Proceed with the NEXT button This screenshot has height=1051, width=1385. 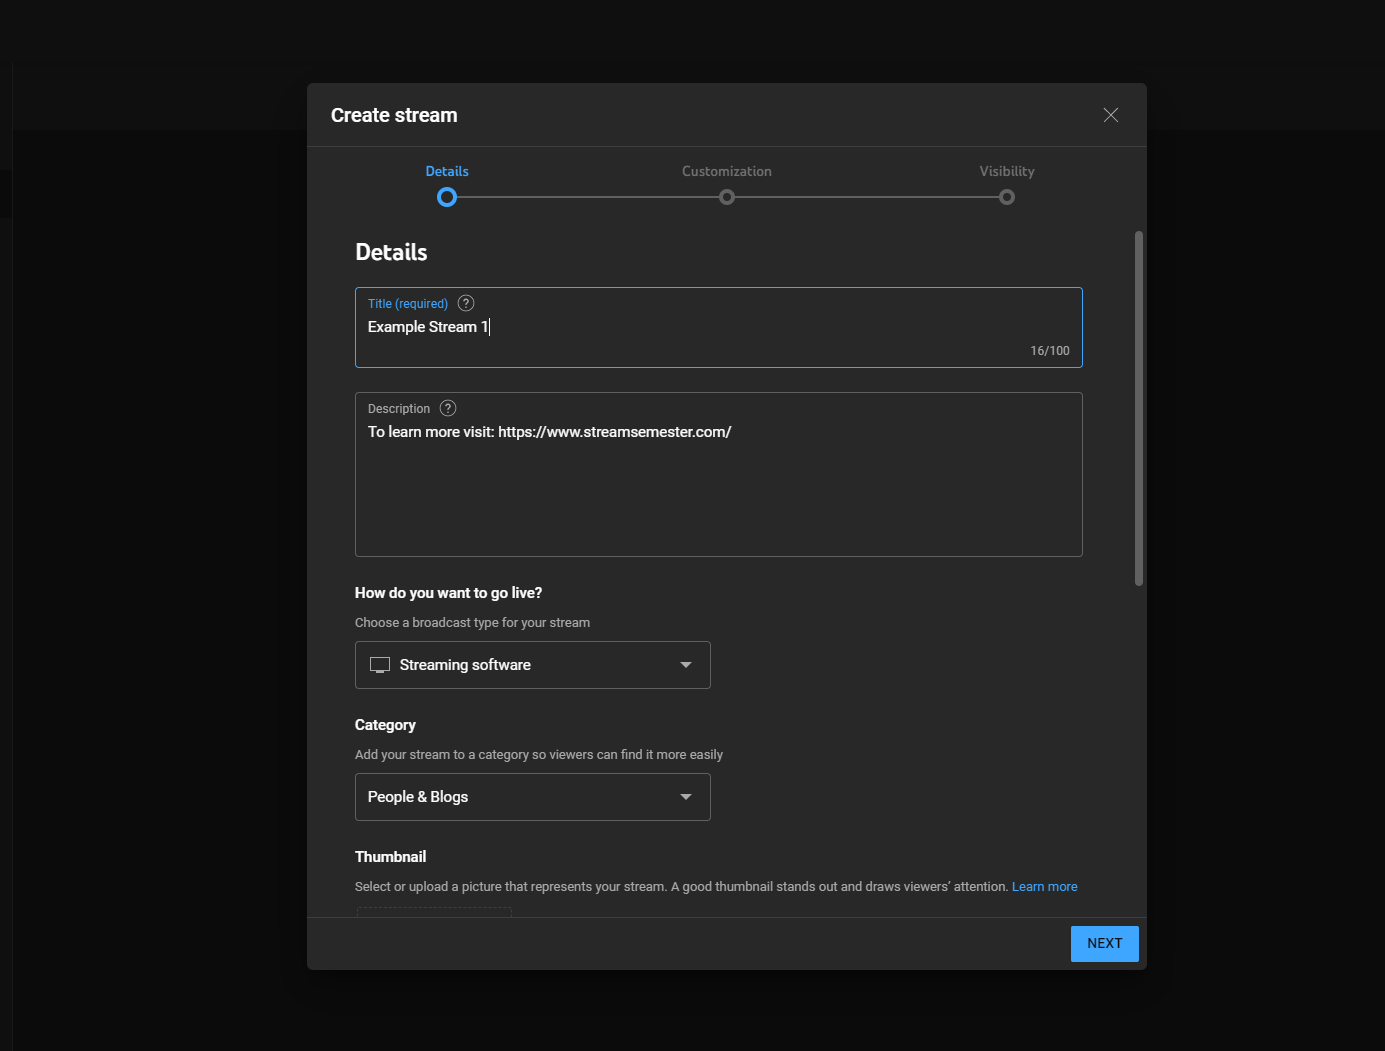[x=1104, y=944]
